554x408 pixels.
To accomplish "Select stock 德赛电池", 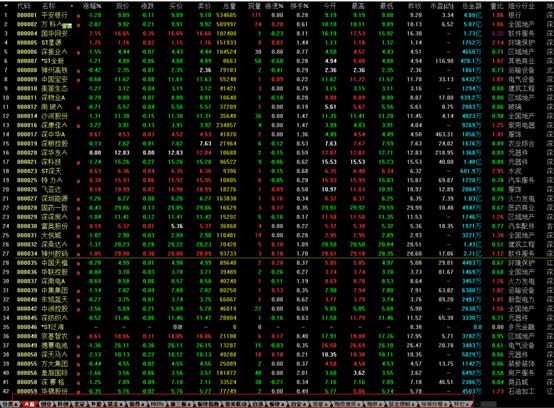I will point(54,346).
